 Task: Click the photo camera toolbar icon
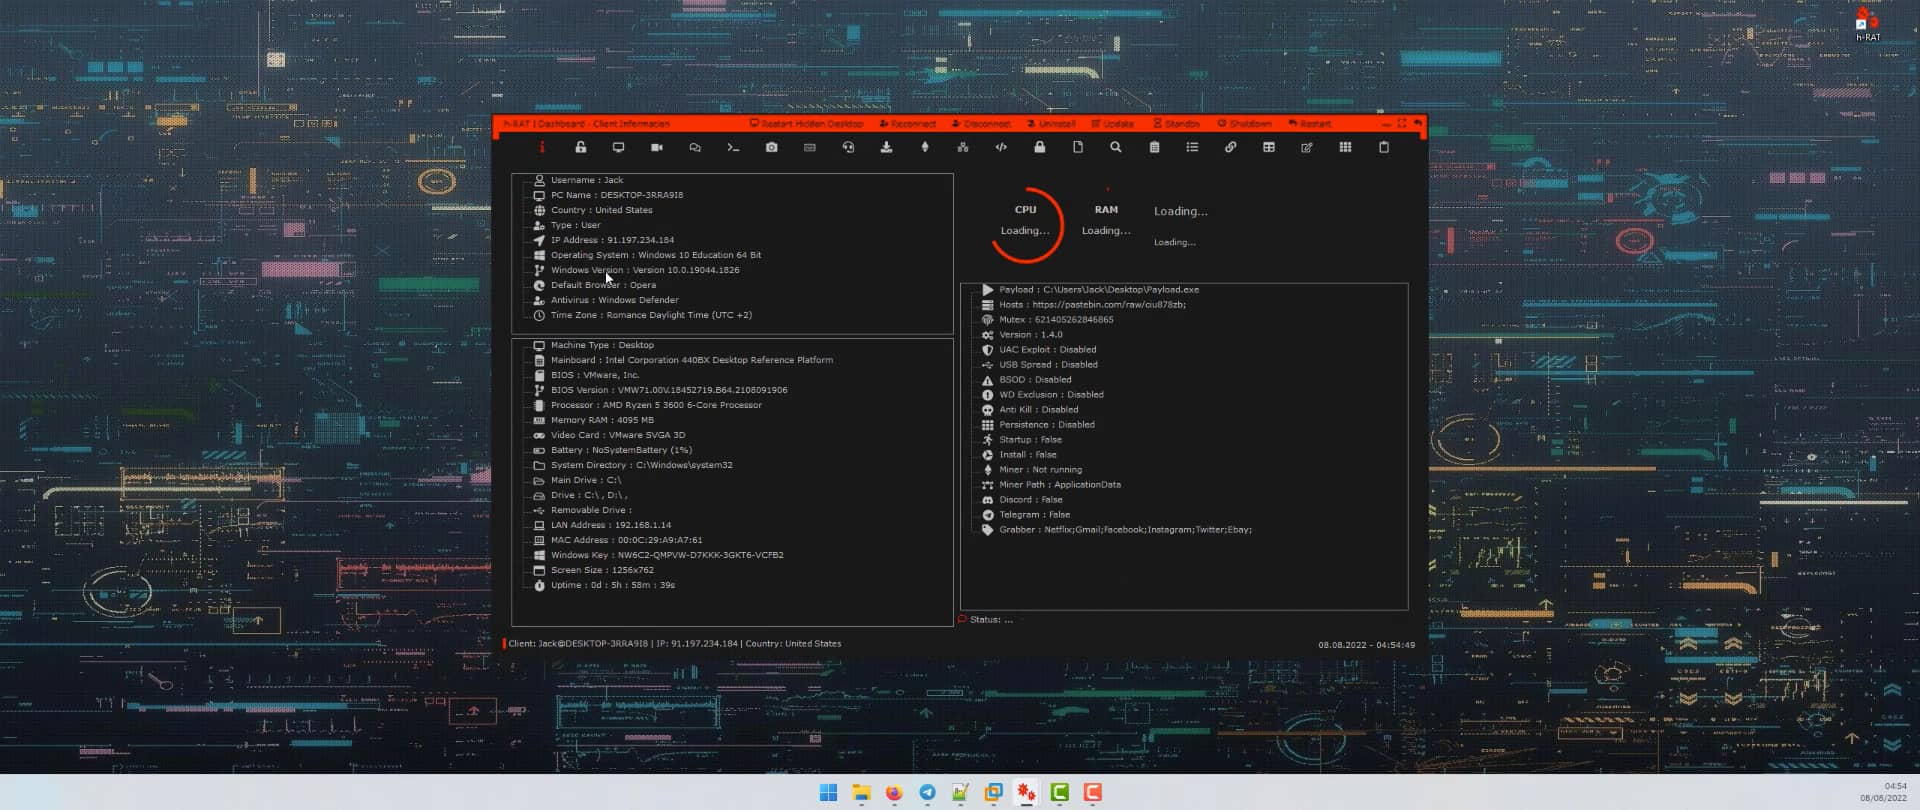click(x=771, y=147)
